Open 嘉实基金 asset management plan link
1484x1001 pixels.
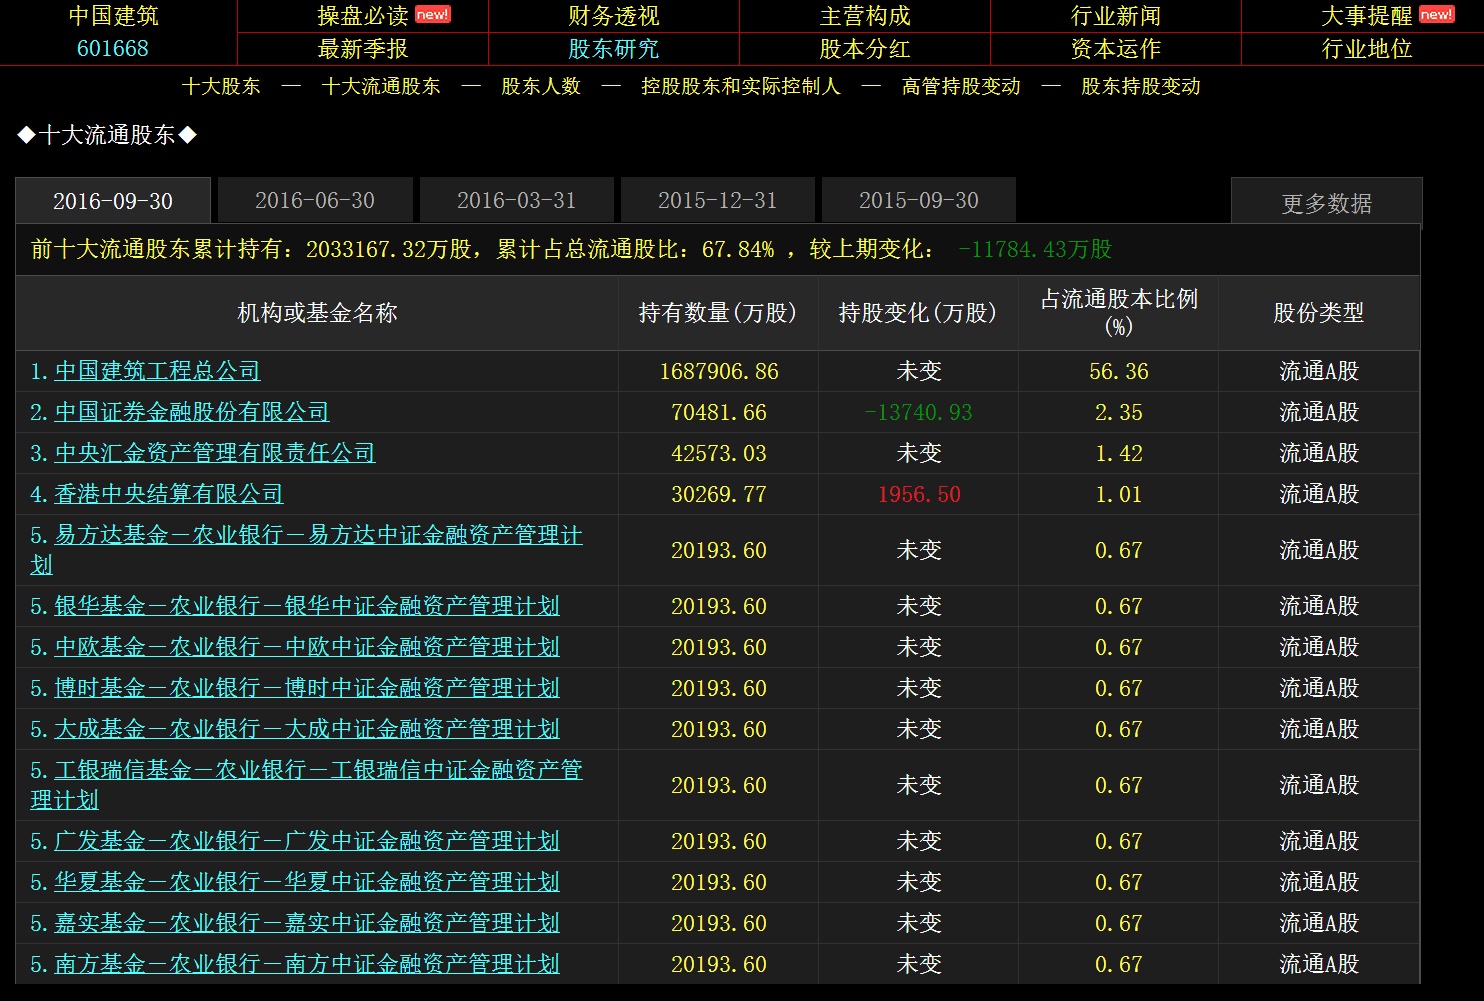tap(307, 923)
